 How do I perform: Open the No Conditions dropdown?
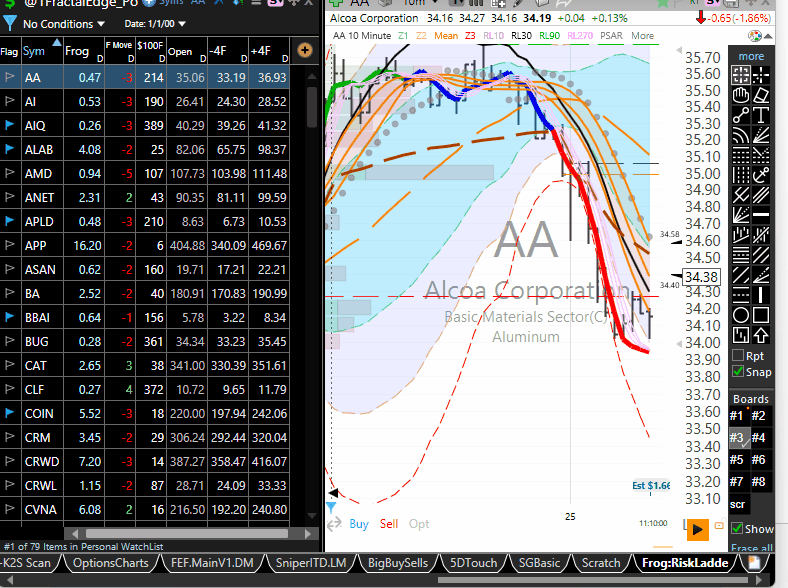pyautogui.click(x=63, y=24)
